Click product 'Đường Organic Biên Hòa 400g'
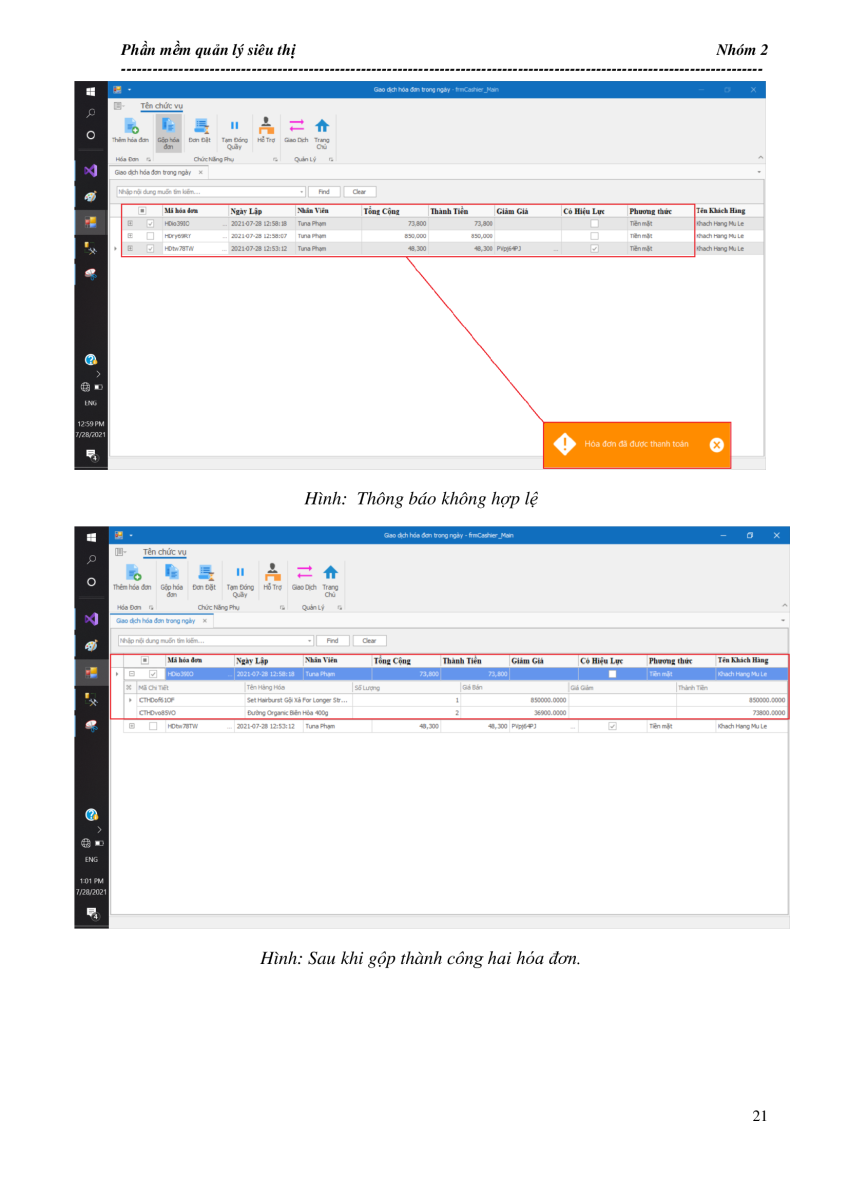 pyautogui.click(x=288, y=713)
